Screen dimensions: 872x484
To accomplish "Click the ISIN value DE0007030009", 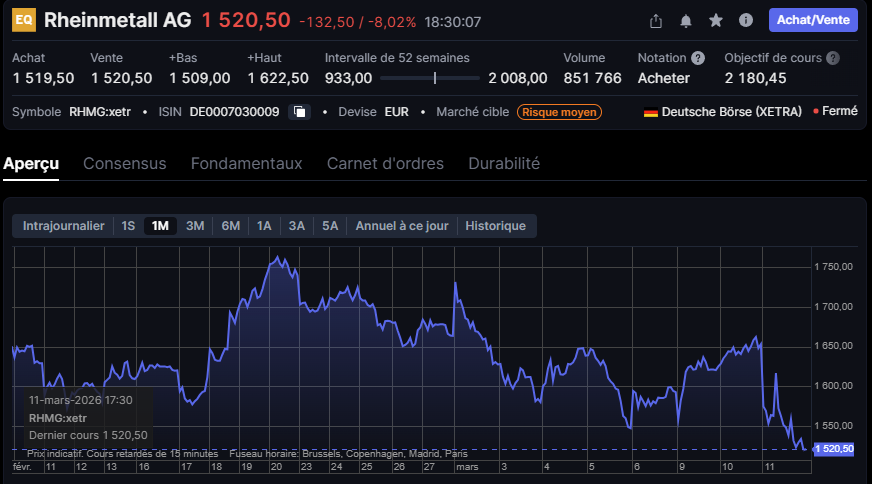I will coord(234,112).
